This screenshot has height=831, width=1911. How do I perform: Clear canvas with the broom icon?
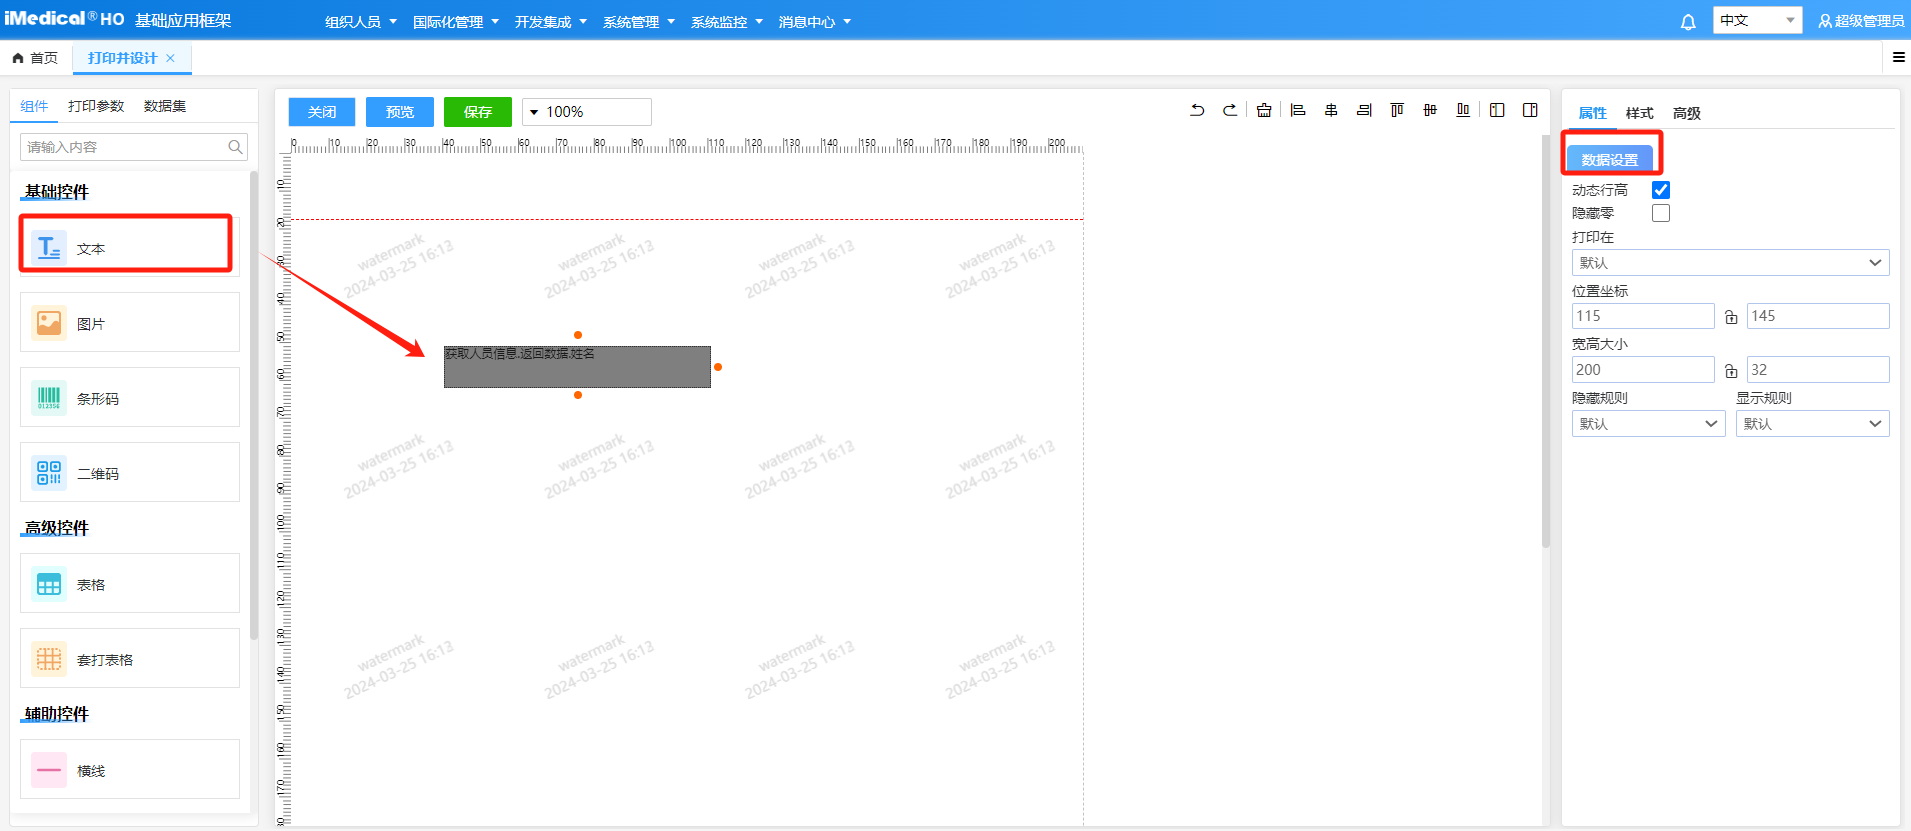point(1264,110)
